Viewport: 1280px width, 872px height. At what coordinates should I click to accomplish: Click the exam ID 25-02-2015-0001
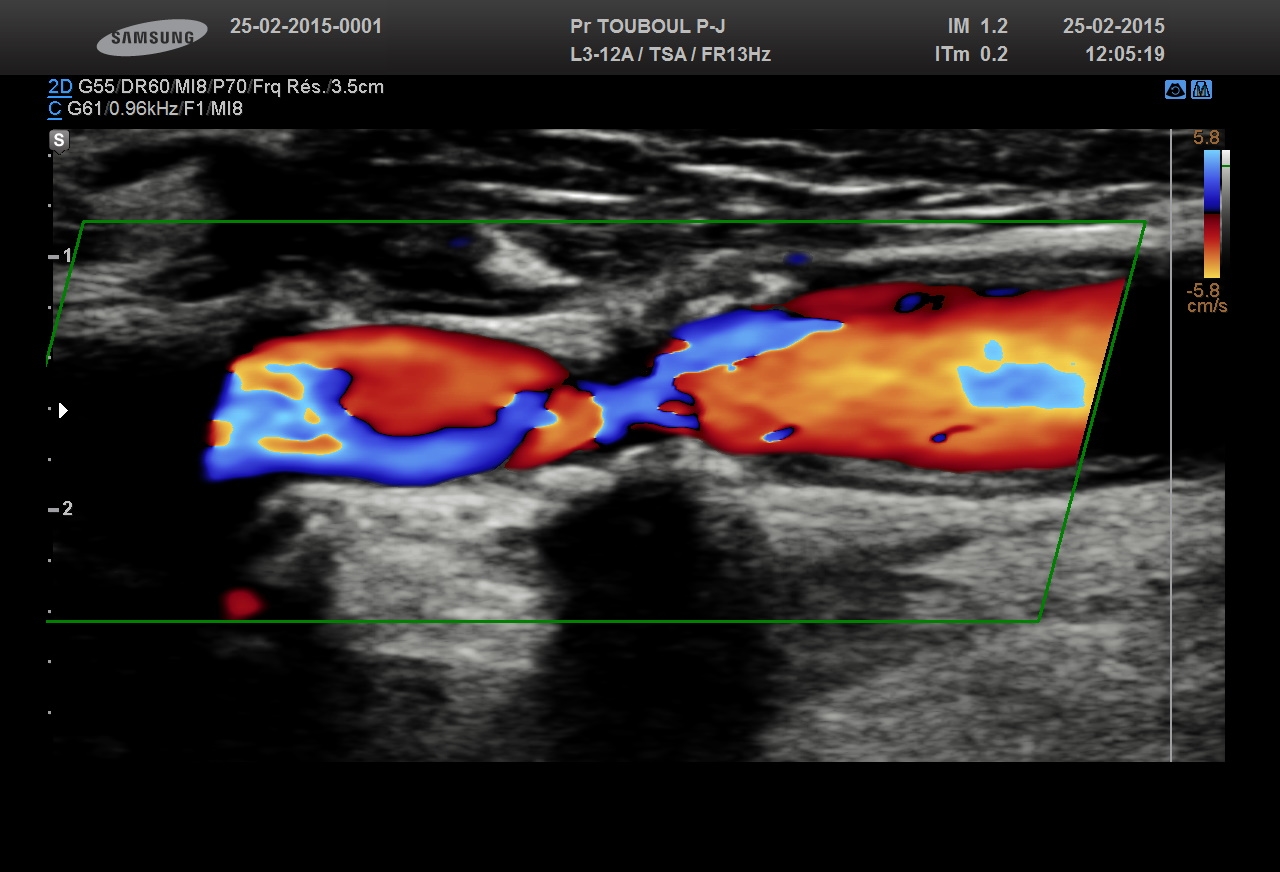pos(306,27)
